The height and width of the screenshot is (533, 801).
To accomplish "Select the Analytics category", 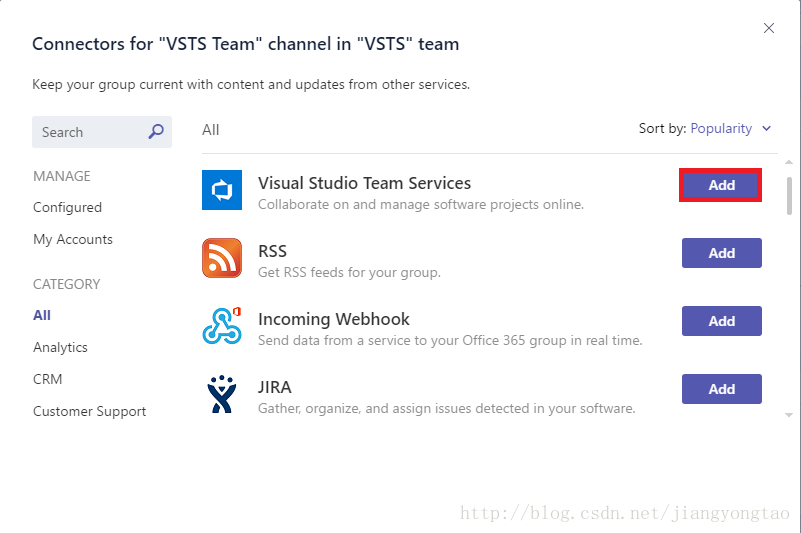I will [60, 347].
